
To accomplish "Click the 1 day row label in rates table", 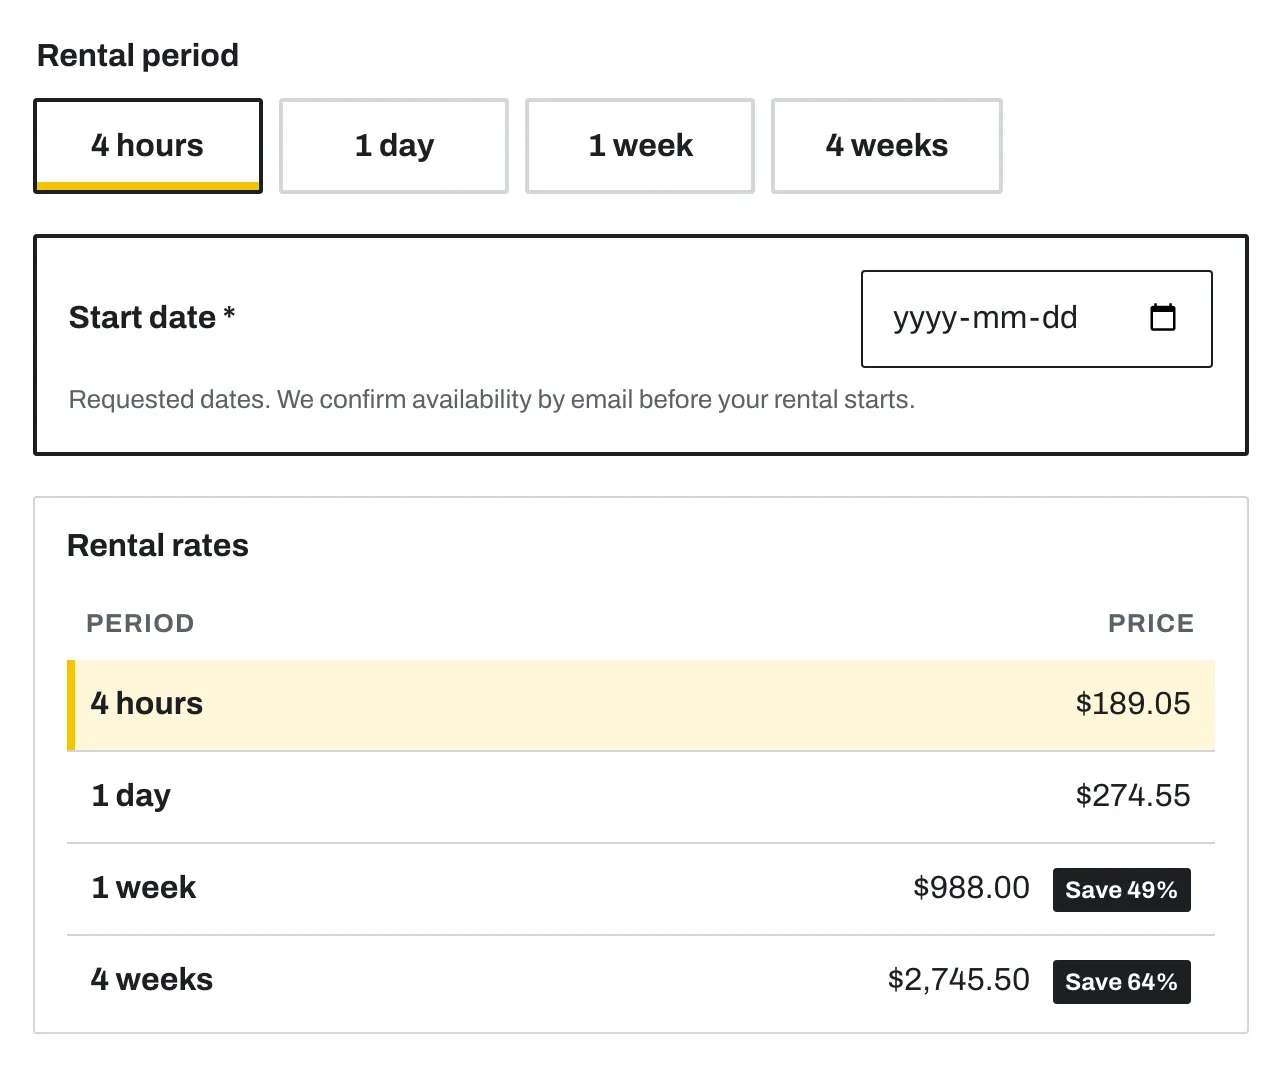I will (x=131, y=796).
